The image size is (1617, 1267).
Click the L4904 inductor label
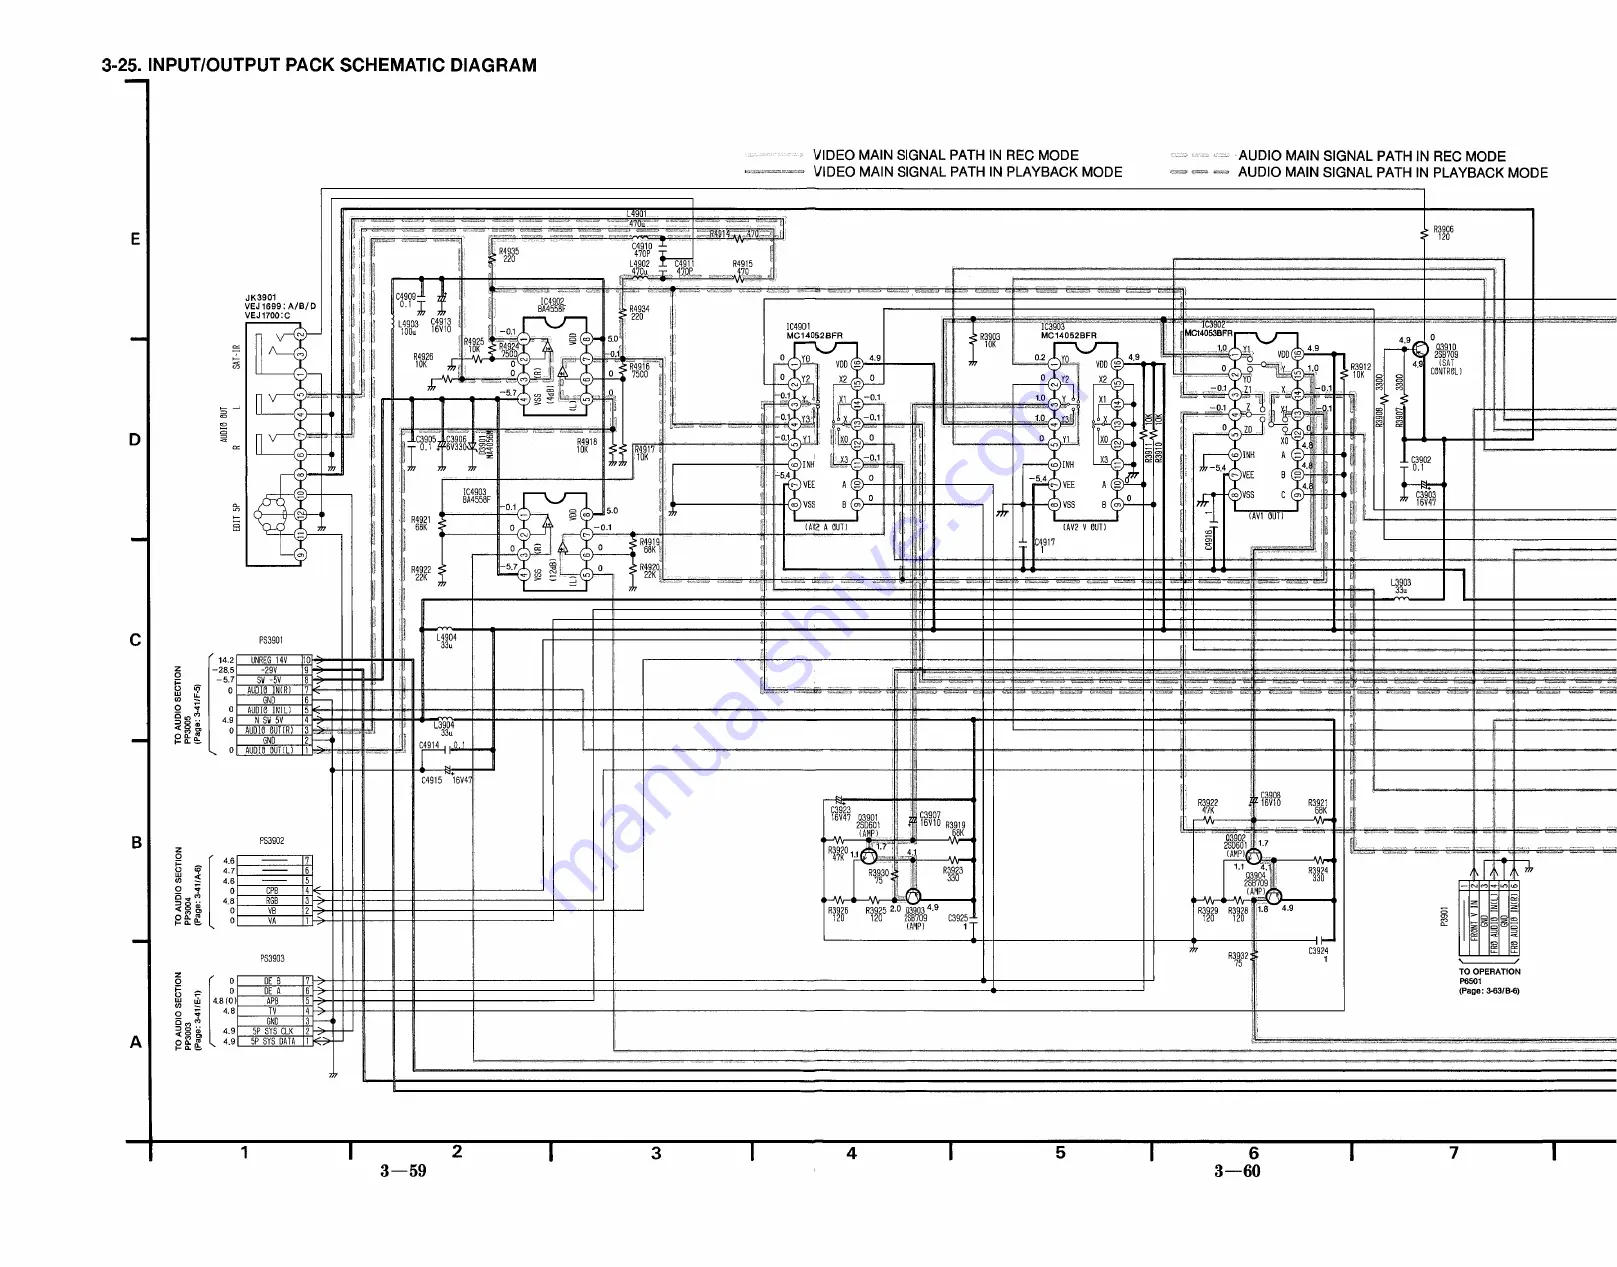pos(446,641)
